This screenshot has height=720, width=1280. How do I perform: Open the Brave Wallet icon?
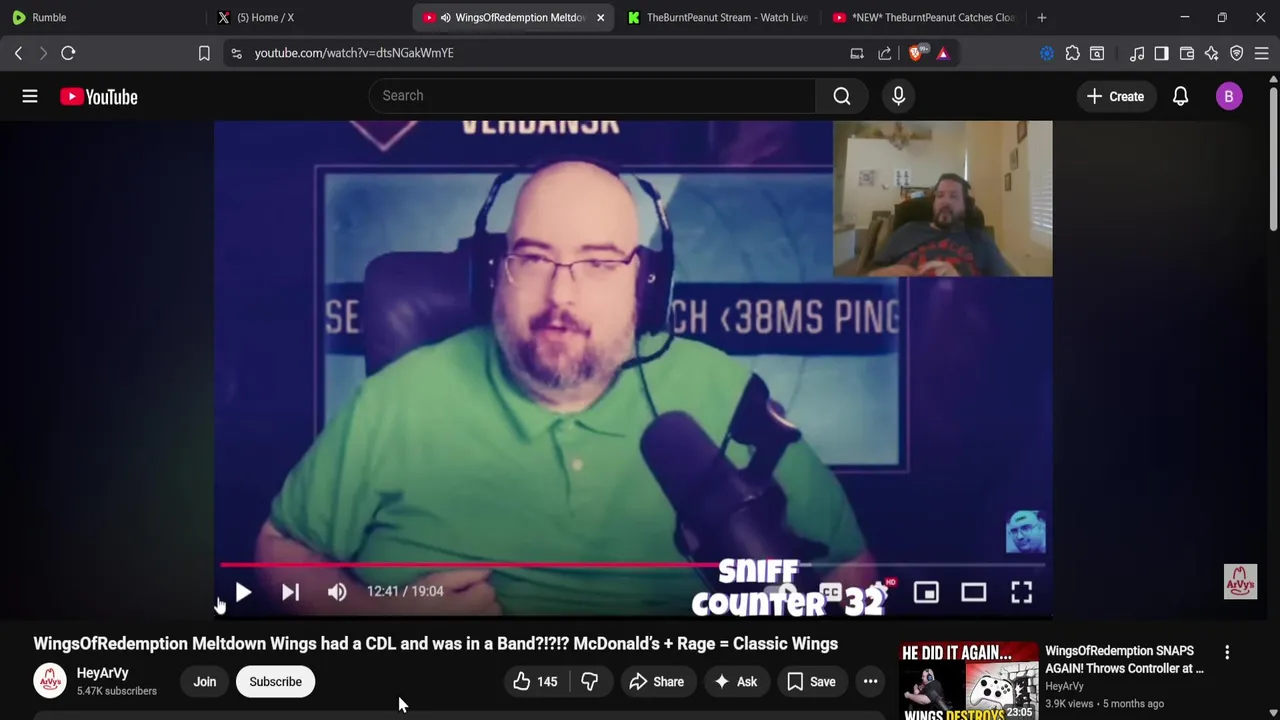(x=1187, y=53)
